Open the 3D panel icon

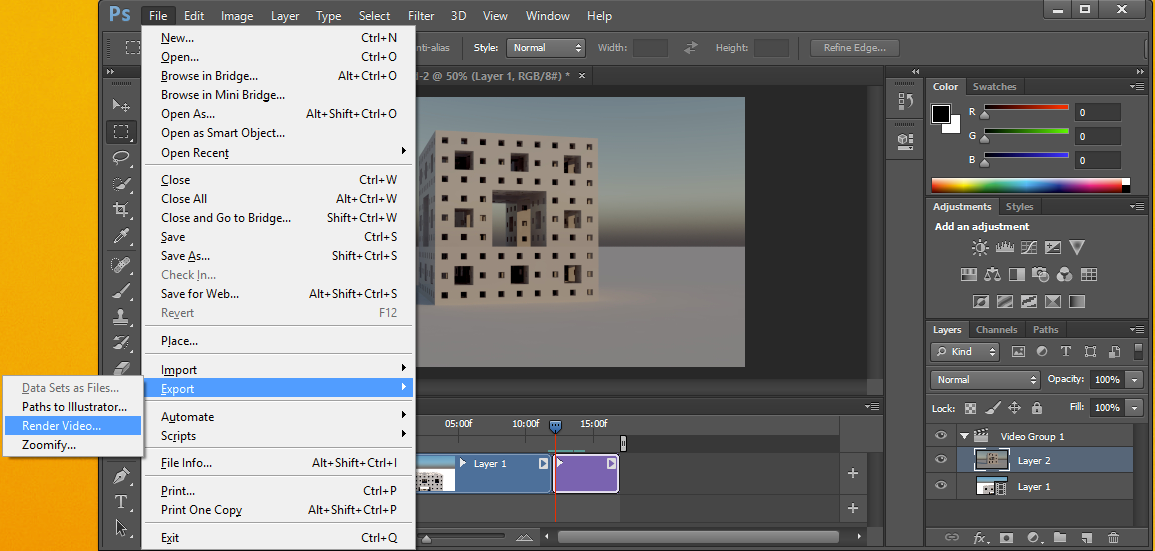[x=905, y=140]
